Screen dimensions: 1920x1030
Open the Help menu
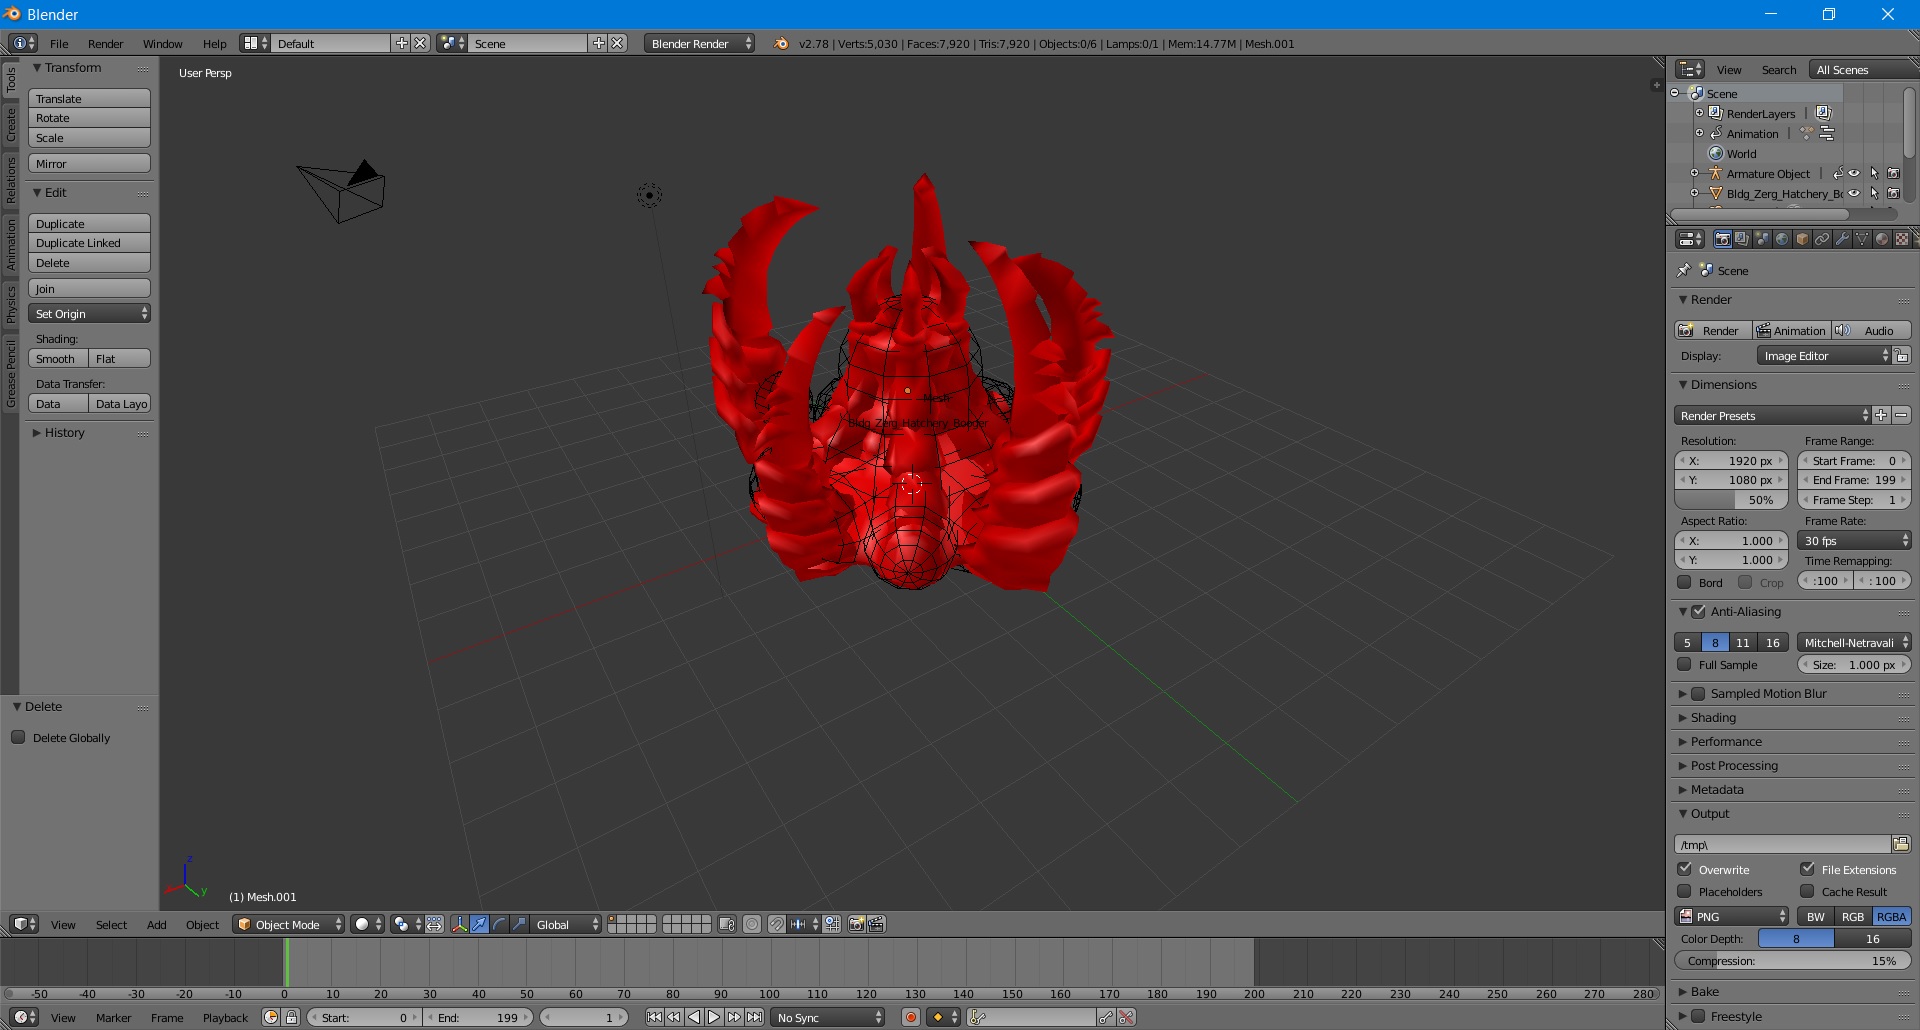[214, 43]
